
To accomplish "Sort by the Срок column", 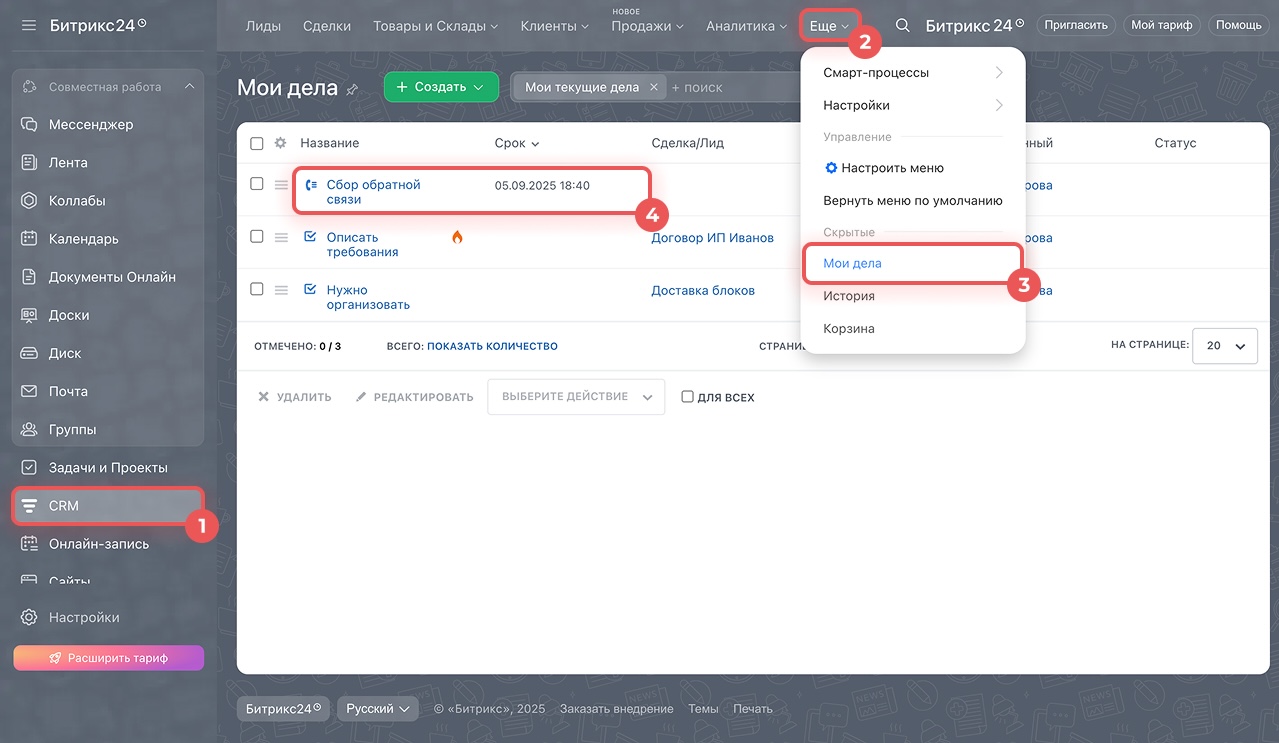I will click(517, 143).
